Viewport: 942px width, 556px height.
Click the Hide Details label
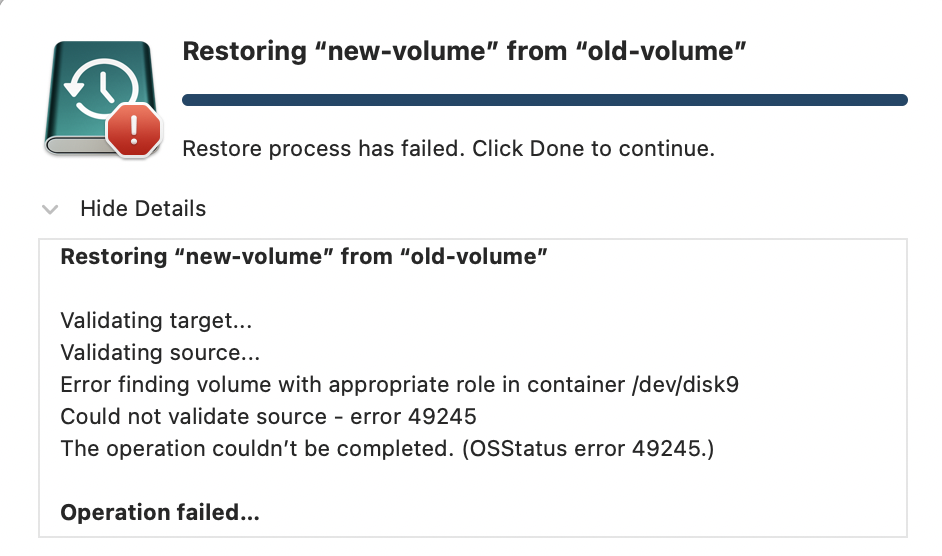(143, 209)
